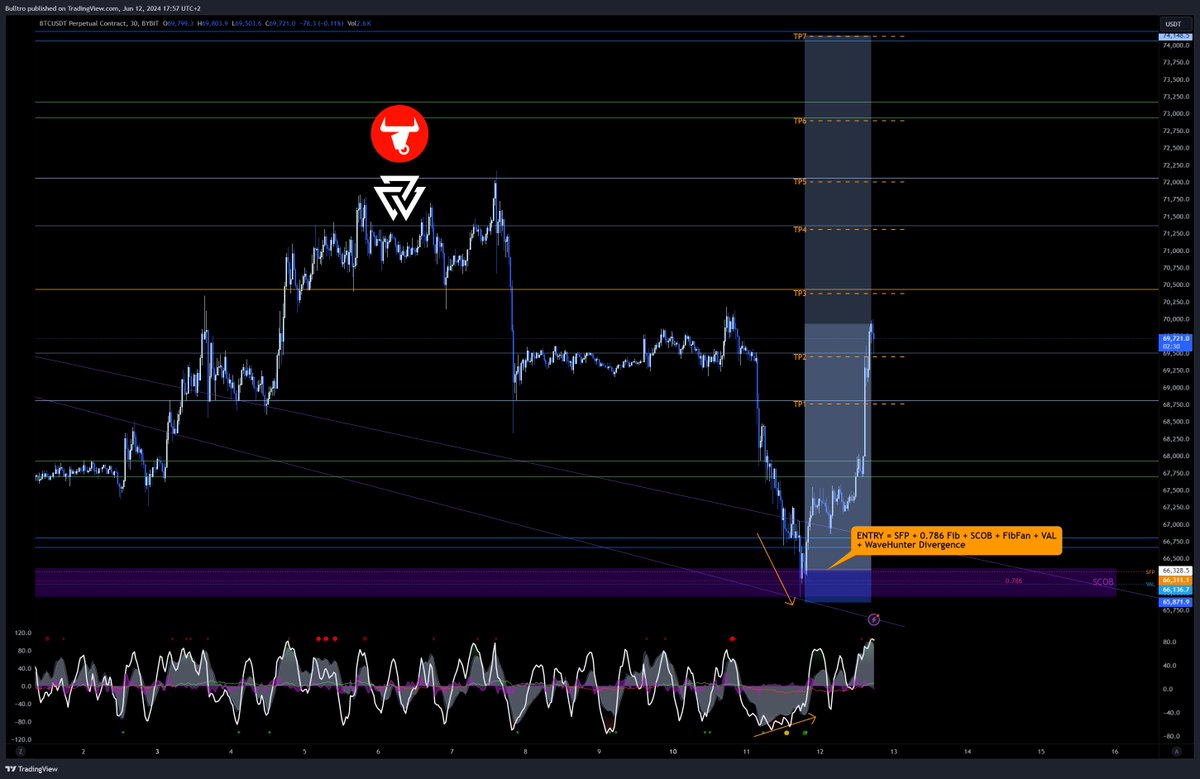Select the TP3 take-profit label

(800, 294)
